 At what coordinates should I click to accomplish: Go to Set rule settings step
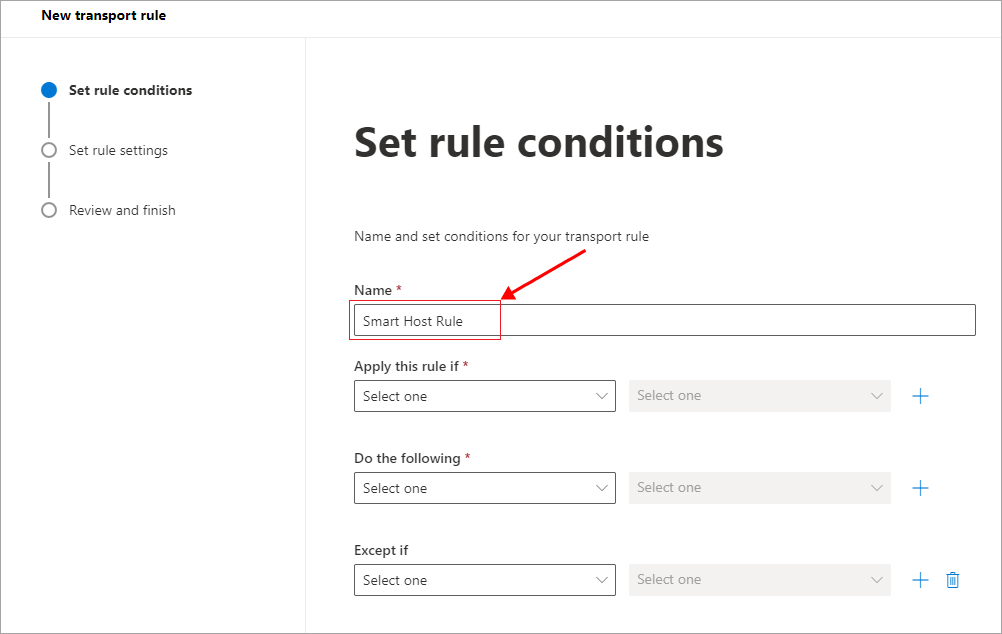(x=118, y=150)
